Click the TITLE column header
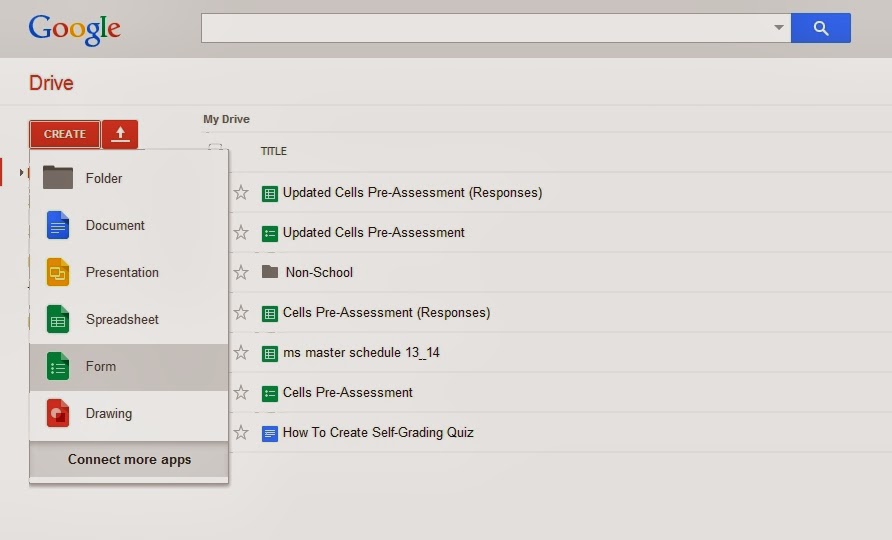The image size is (892, 540). click(x=274, y=151)
